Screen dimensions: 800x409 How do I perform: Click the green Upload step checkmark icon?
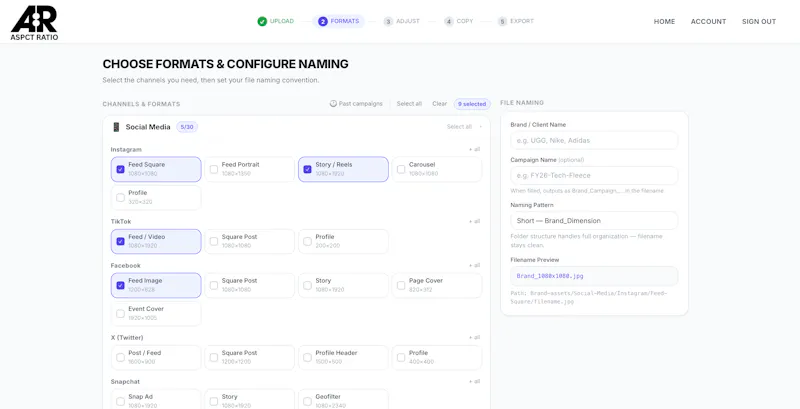(x=262, y=21)
